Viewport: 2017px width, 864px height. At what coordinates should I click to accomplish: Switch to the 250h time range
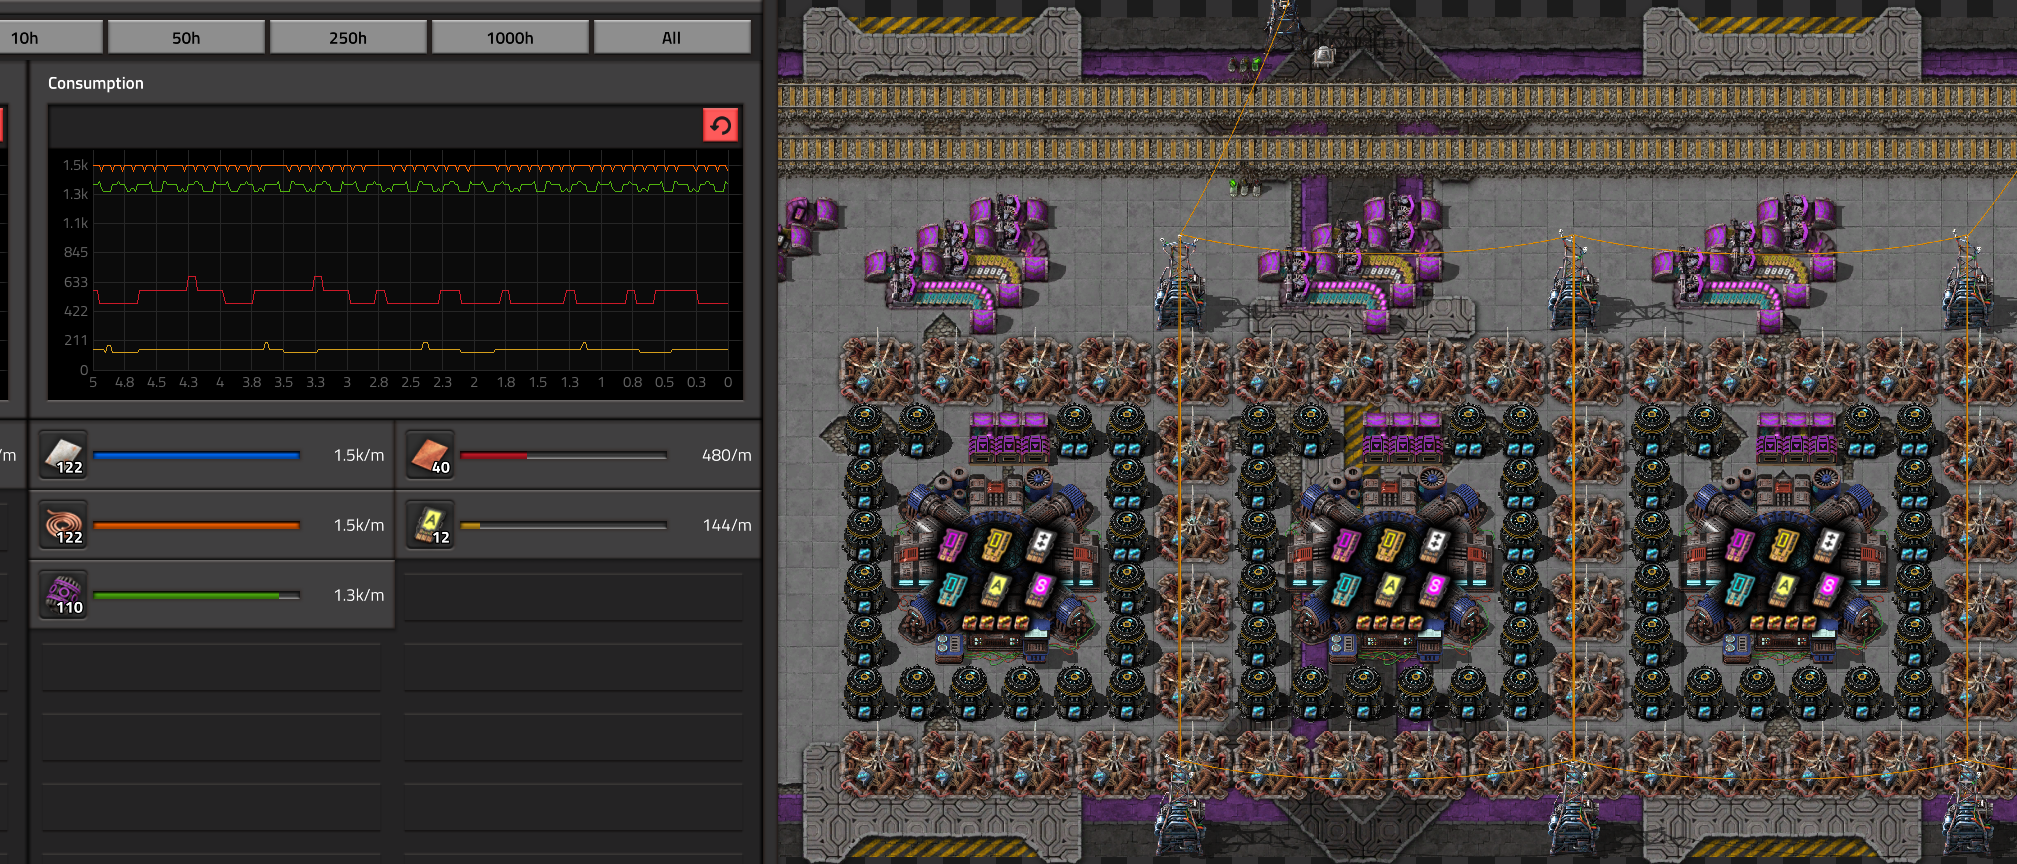coord(348,38)
